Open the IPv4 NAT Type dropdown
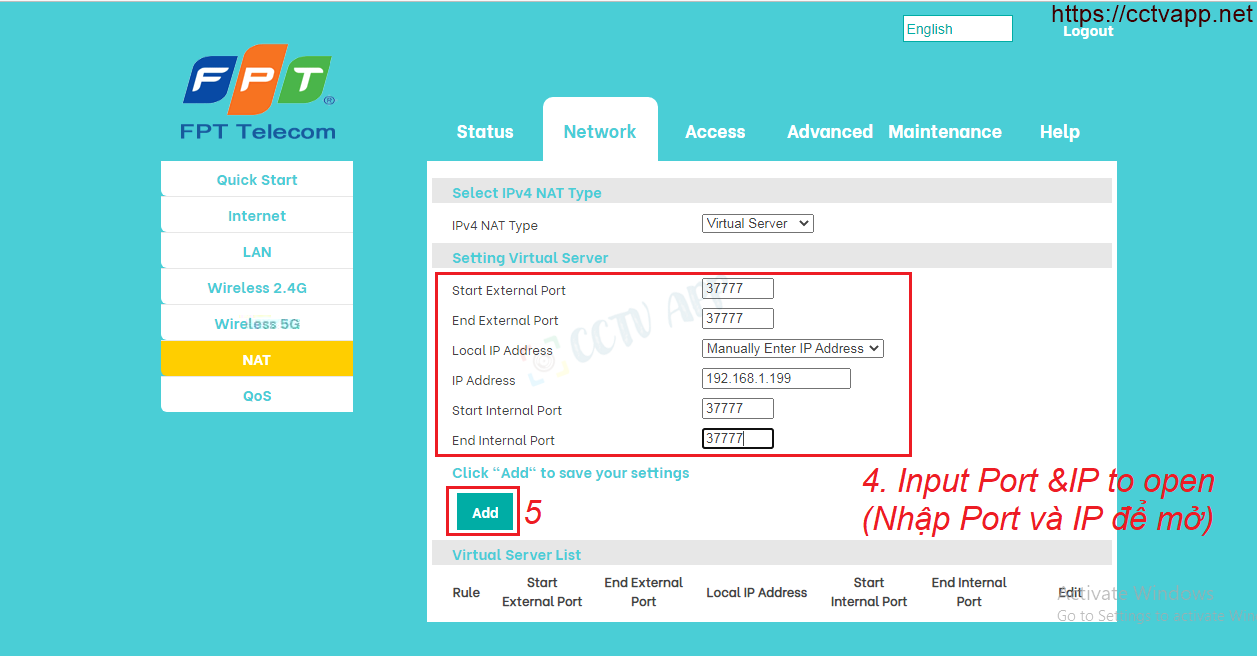Image resolution: width=1257 pixels, height=656 pixels. (x=757, y=224)
